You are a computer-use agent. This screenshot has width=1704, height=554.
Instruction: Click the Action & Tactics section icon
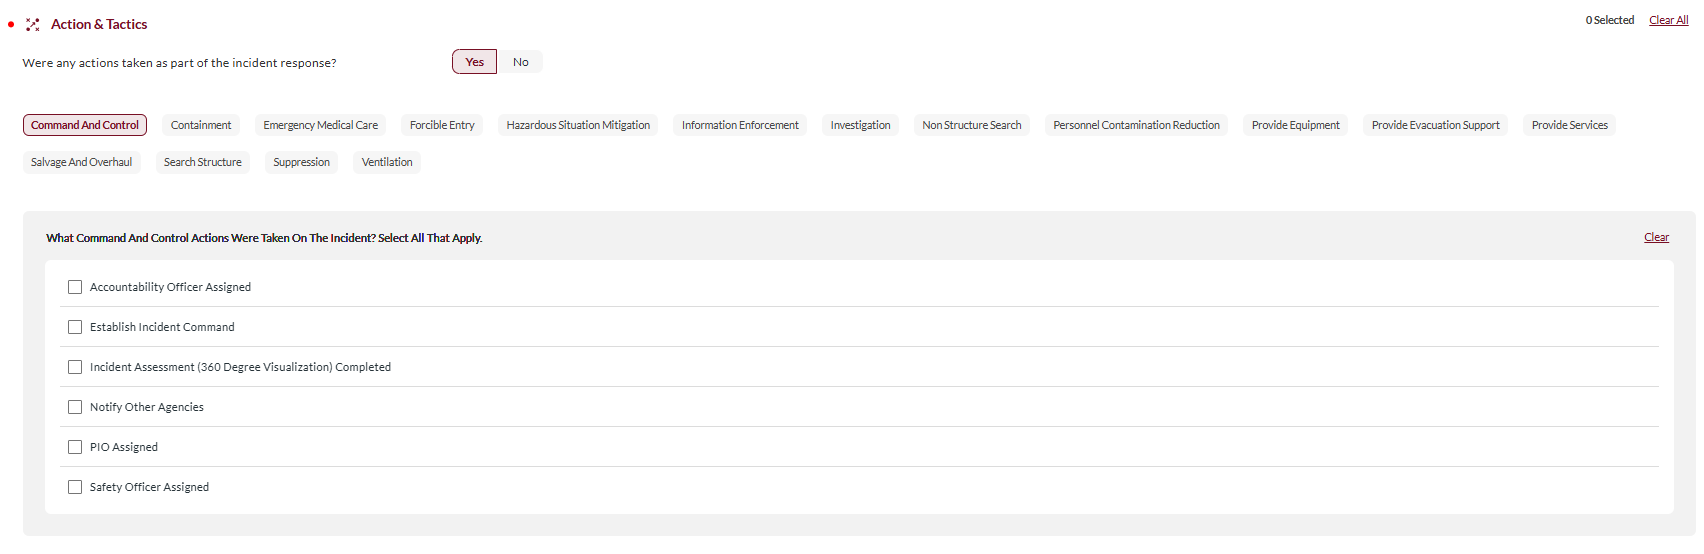33,25
